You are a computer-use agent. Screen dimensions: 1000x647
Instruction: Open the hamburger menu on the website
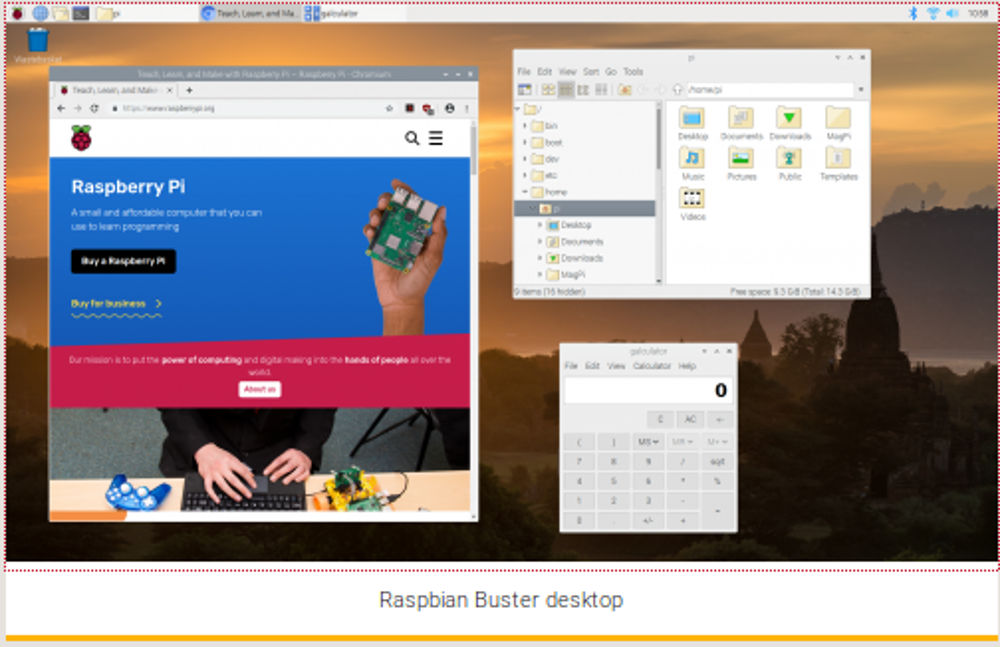(436, 139)
